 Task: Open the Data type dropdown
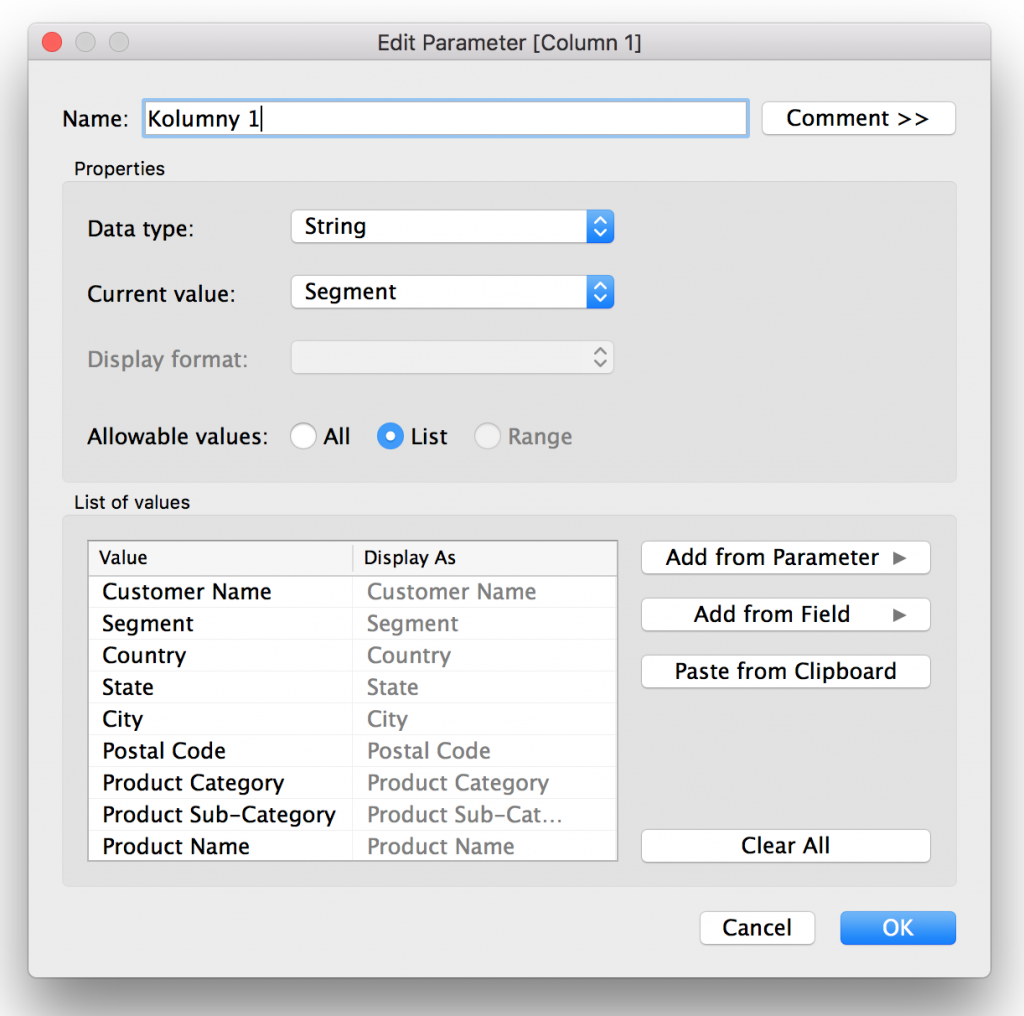pyautogui.click(x=452, y=227)
